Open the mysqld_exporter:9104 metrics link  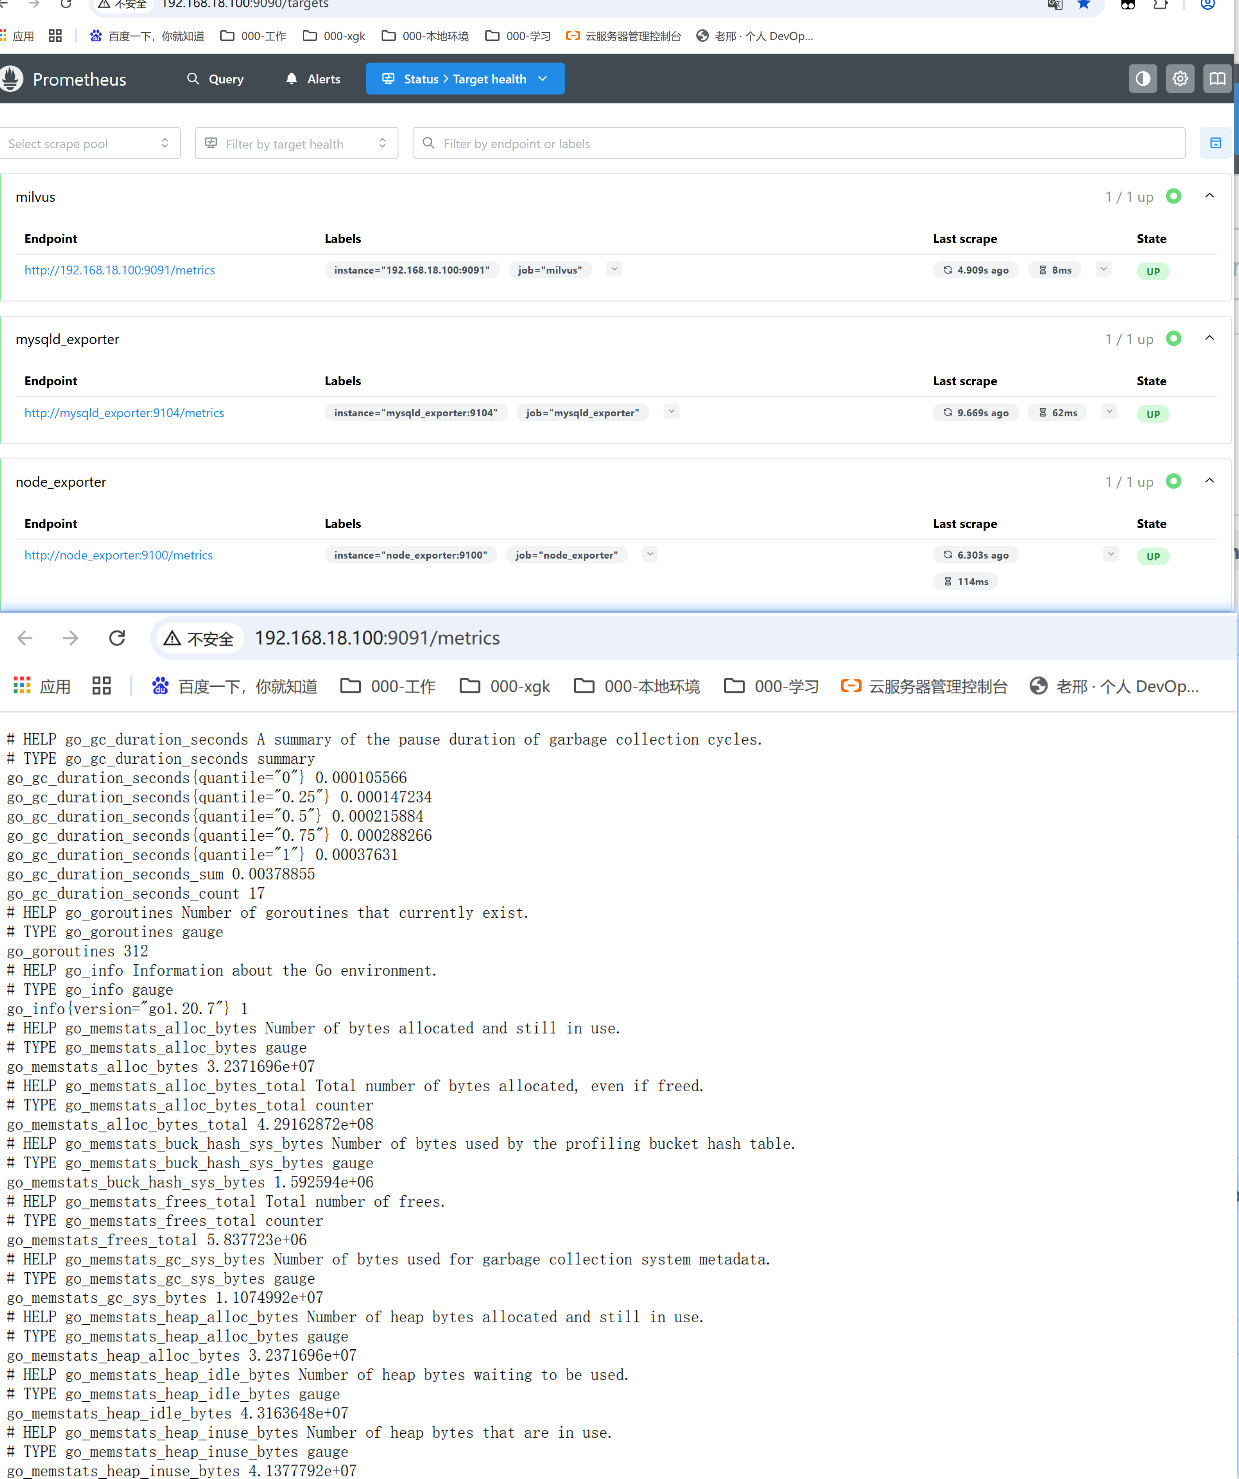(124, 413)
